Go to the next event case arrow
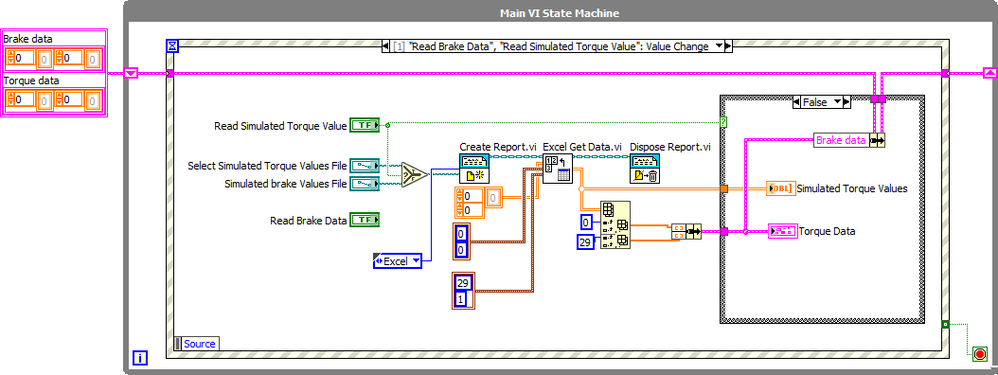The height and width of the screenshot is (375, 998). pos(728,46)
